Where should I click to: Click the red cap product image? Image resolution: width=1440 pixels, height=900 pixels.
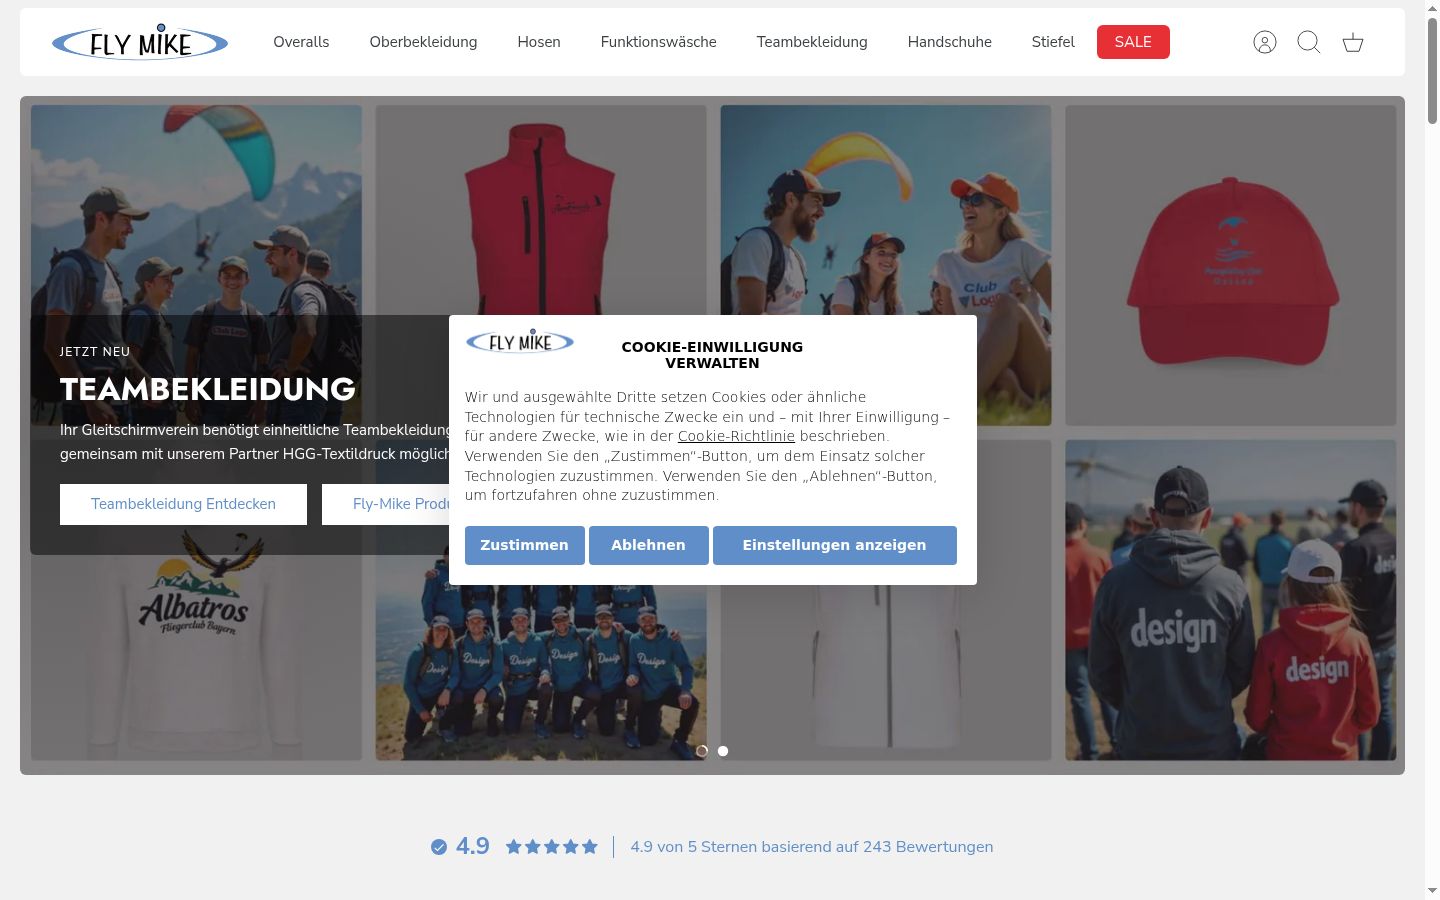point(1231,265)
